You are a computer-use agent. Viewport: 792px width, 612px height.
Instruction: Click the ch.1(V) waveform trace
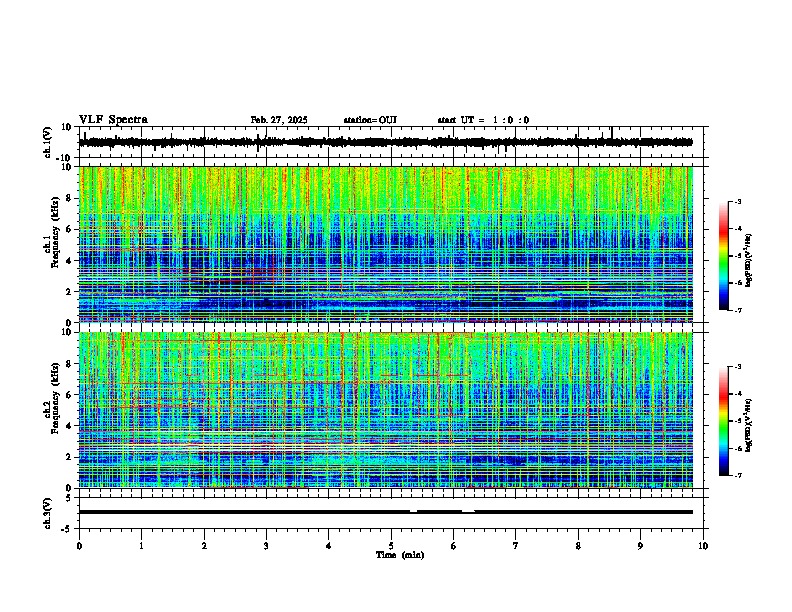point(386,142)
